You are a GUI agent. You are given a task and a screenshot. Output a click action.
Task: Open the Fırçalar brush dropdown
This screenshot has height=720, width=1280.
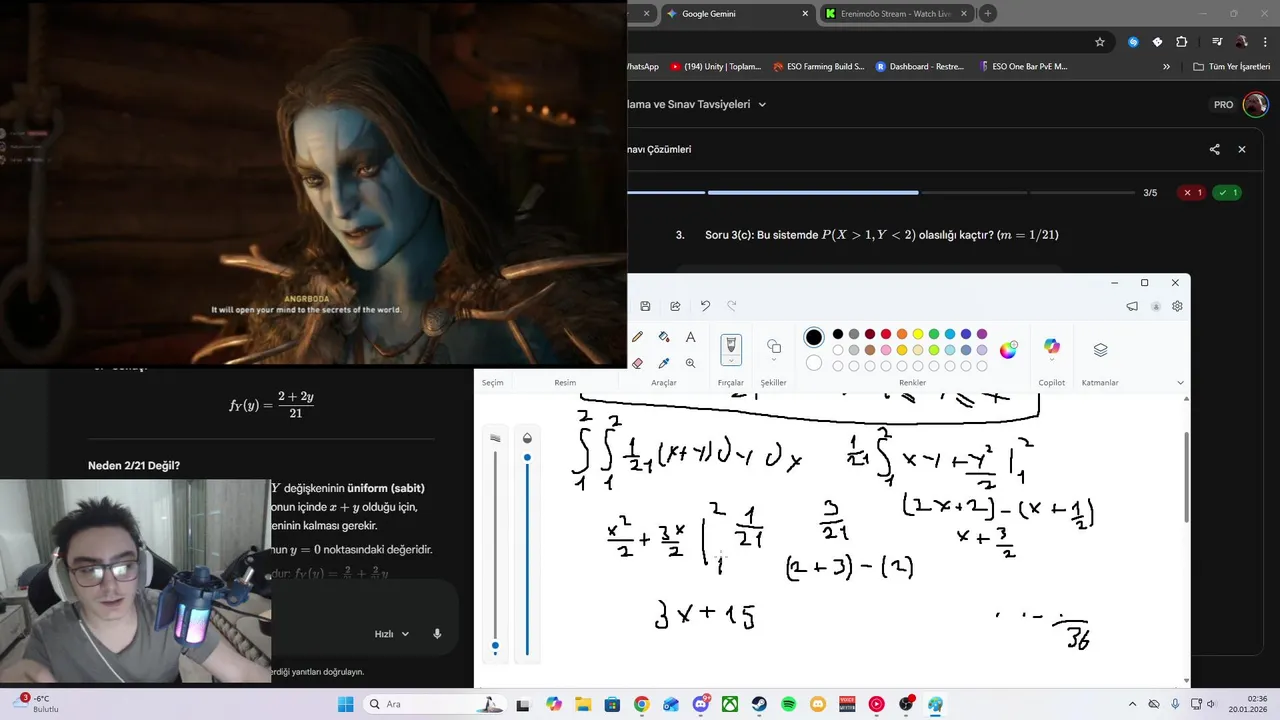tap(731, 361)
